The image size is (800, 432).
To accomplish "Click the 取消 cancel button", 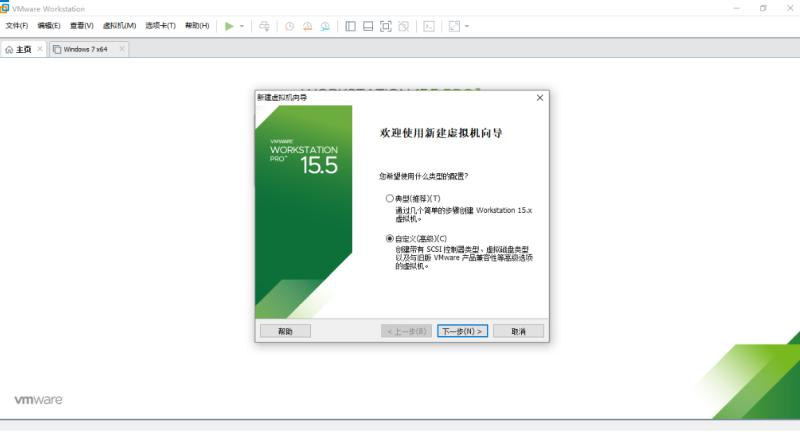I will (518, 331).
